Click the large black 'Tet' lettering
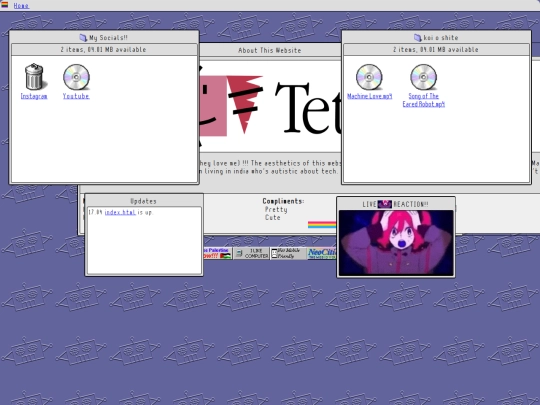The image size is (540, 405). [309, 108]
